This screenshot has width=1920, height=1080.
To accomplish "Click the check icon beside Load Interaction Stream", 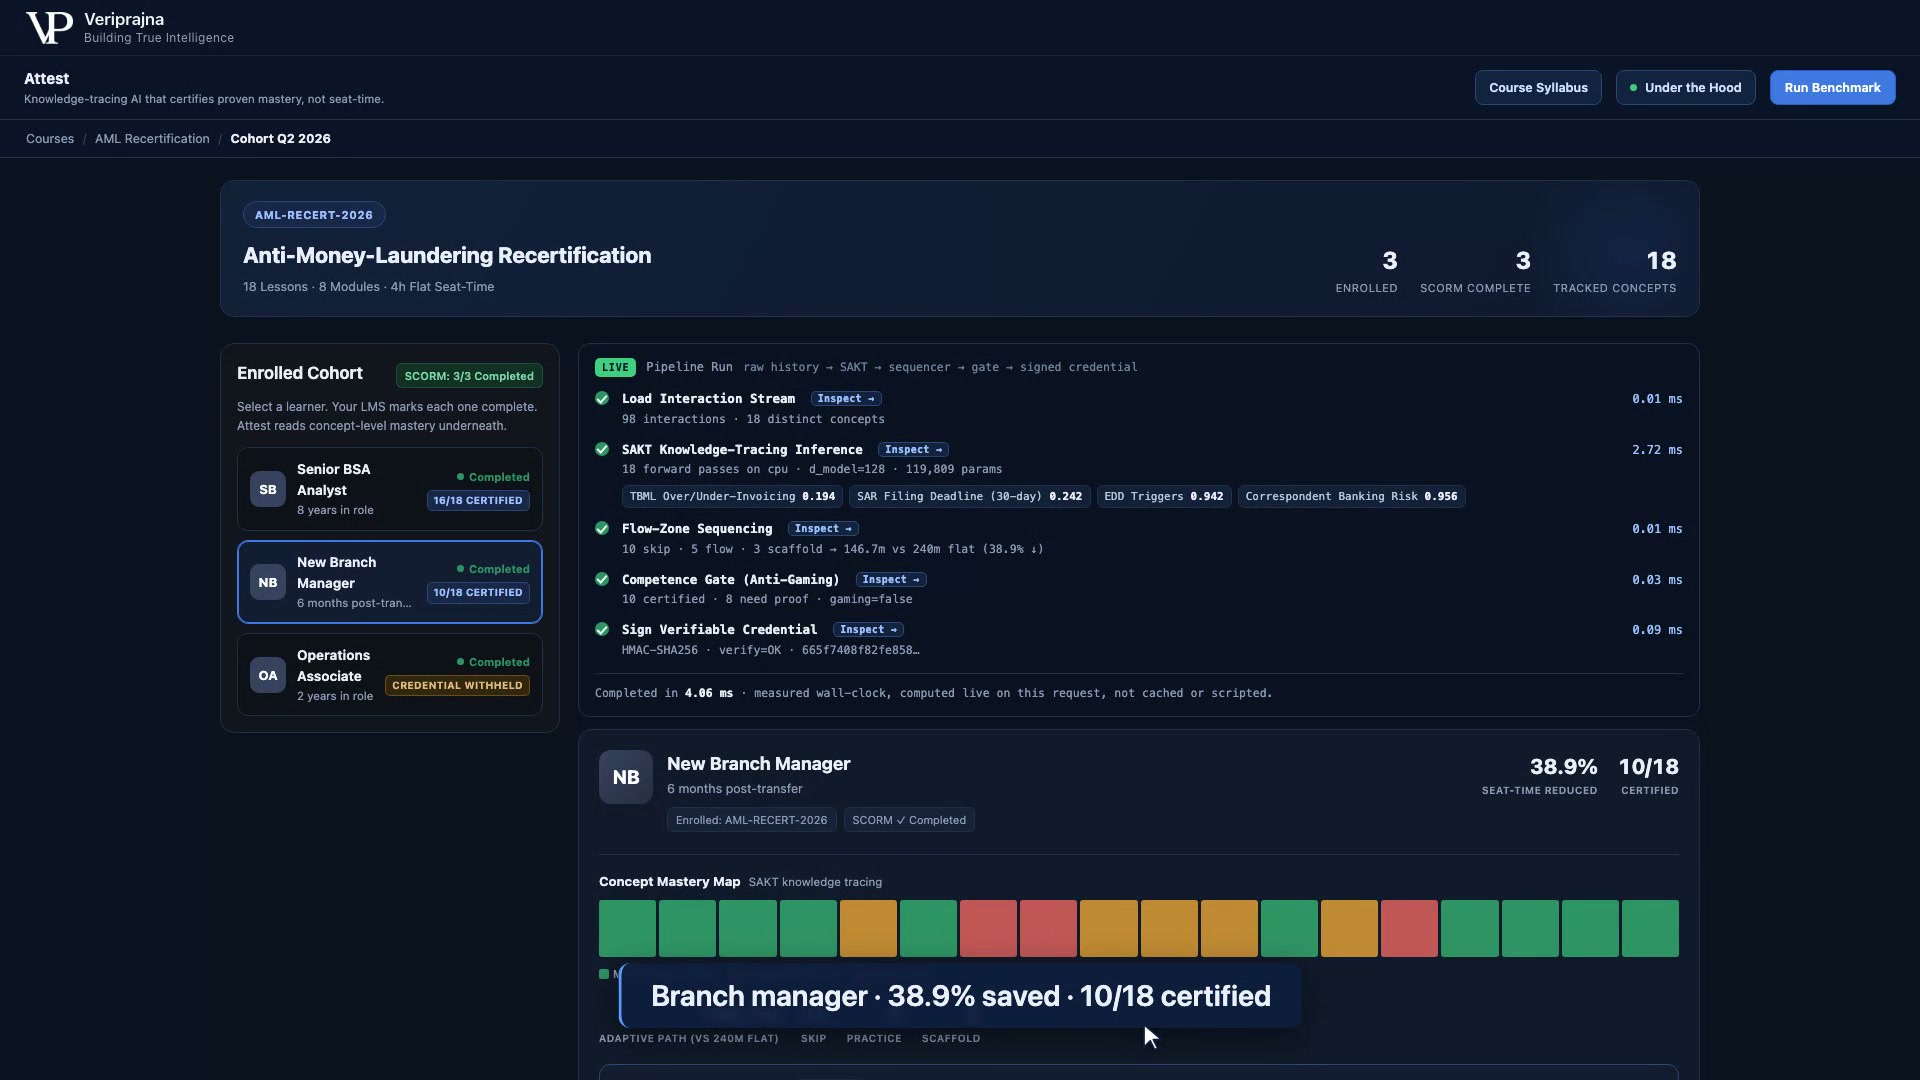I will pyautogui.click(x=602, y=398).
